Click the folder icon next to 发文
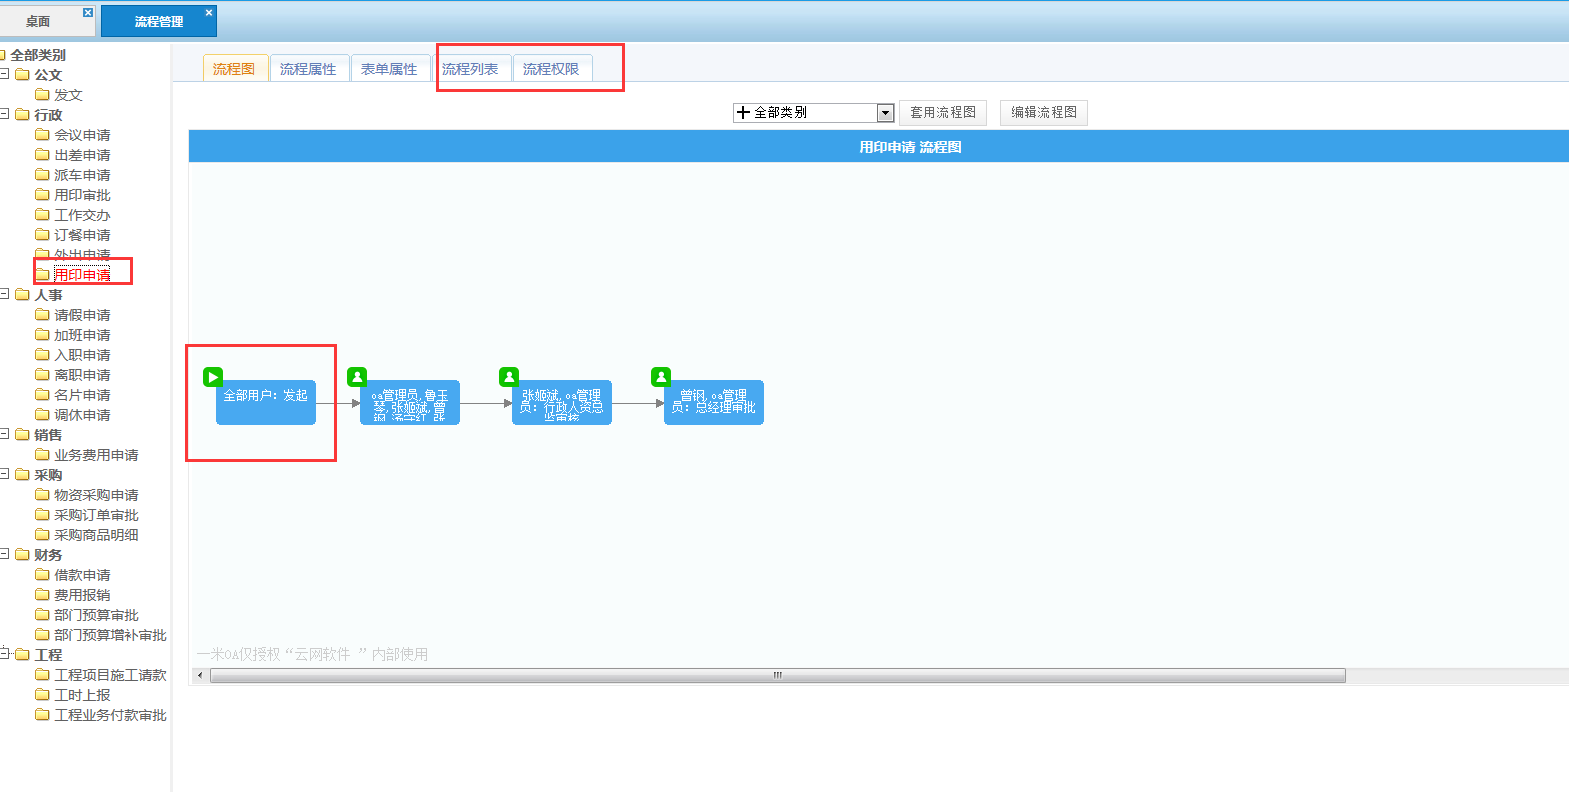This screenshot has height=792, width=1569. pyautogui.click(x=42, y=94)
